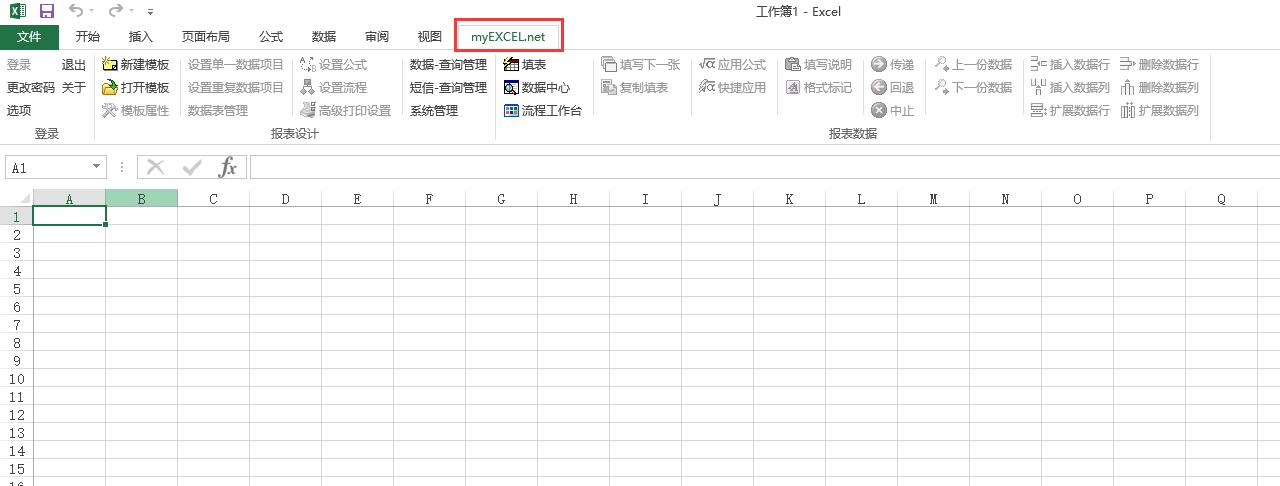Click the Redo arrow in title bar
1280x486 pixels.
116,12
